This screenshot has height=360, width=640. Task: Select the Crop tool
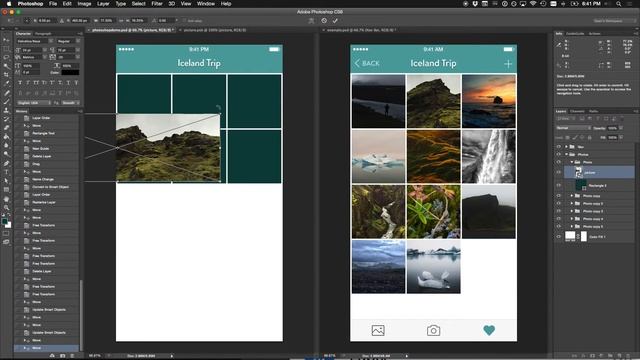[6, 75]
